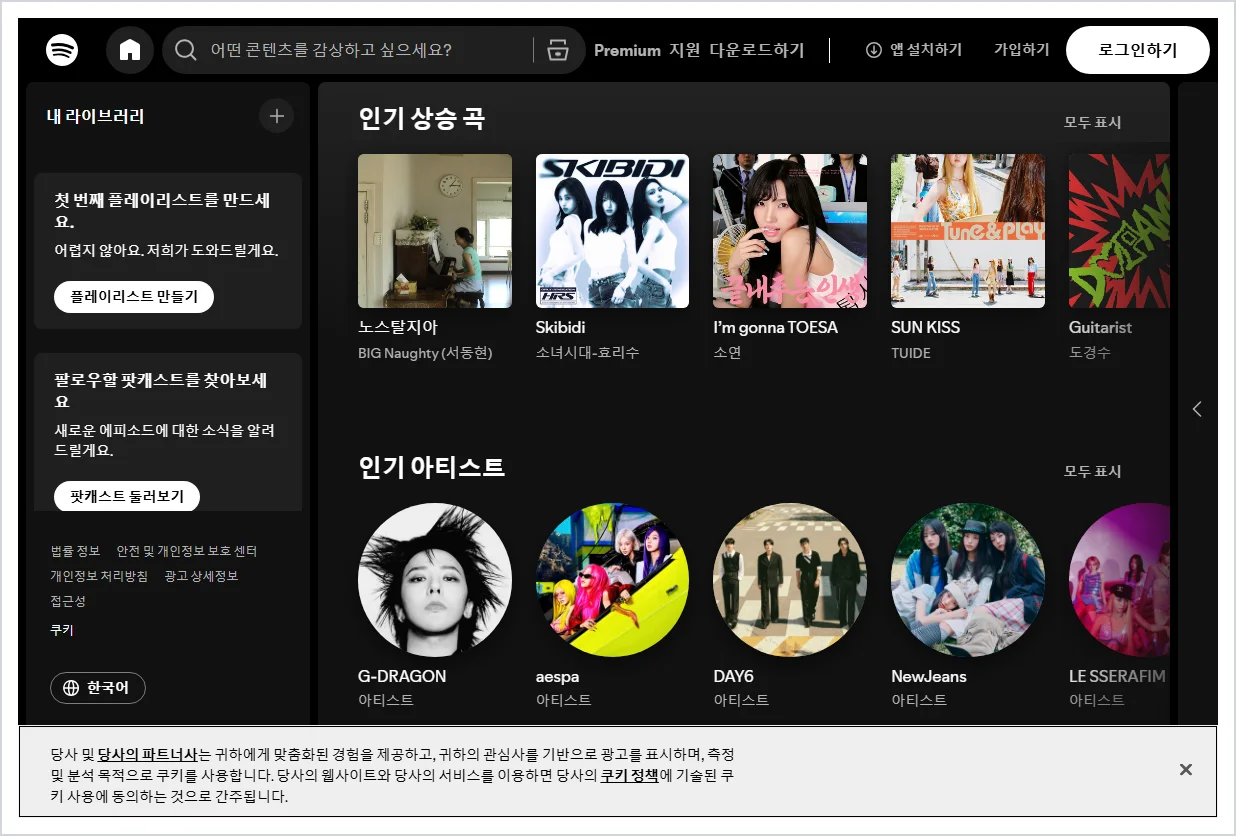Click 앱 설치하기 text link
The image size is (1236, 836).
coord(926,50)
